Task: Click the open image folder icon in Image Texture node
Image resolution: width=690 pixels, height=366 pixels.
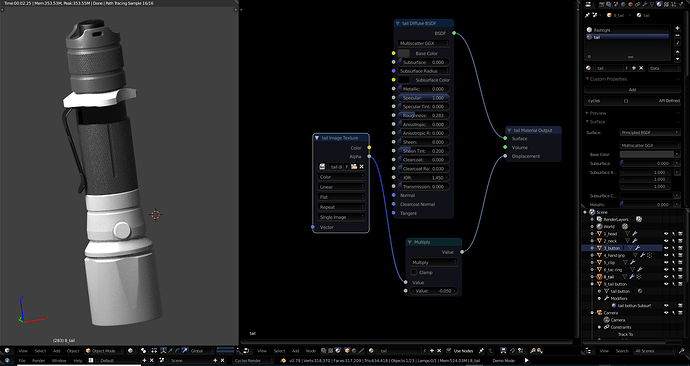Action: point(354,166)
